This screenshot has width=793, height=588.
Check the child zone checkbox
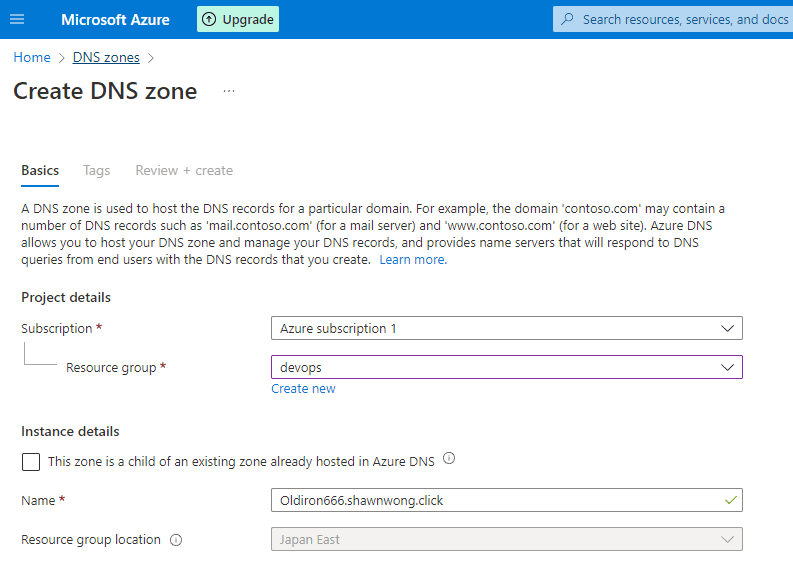[x=31, y=461]
